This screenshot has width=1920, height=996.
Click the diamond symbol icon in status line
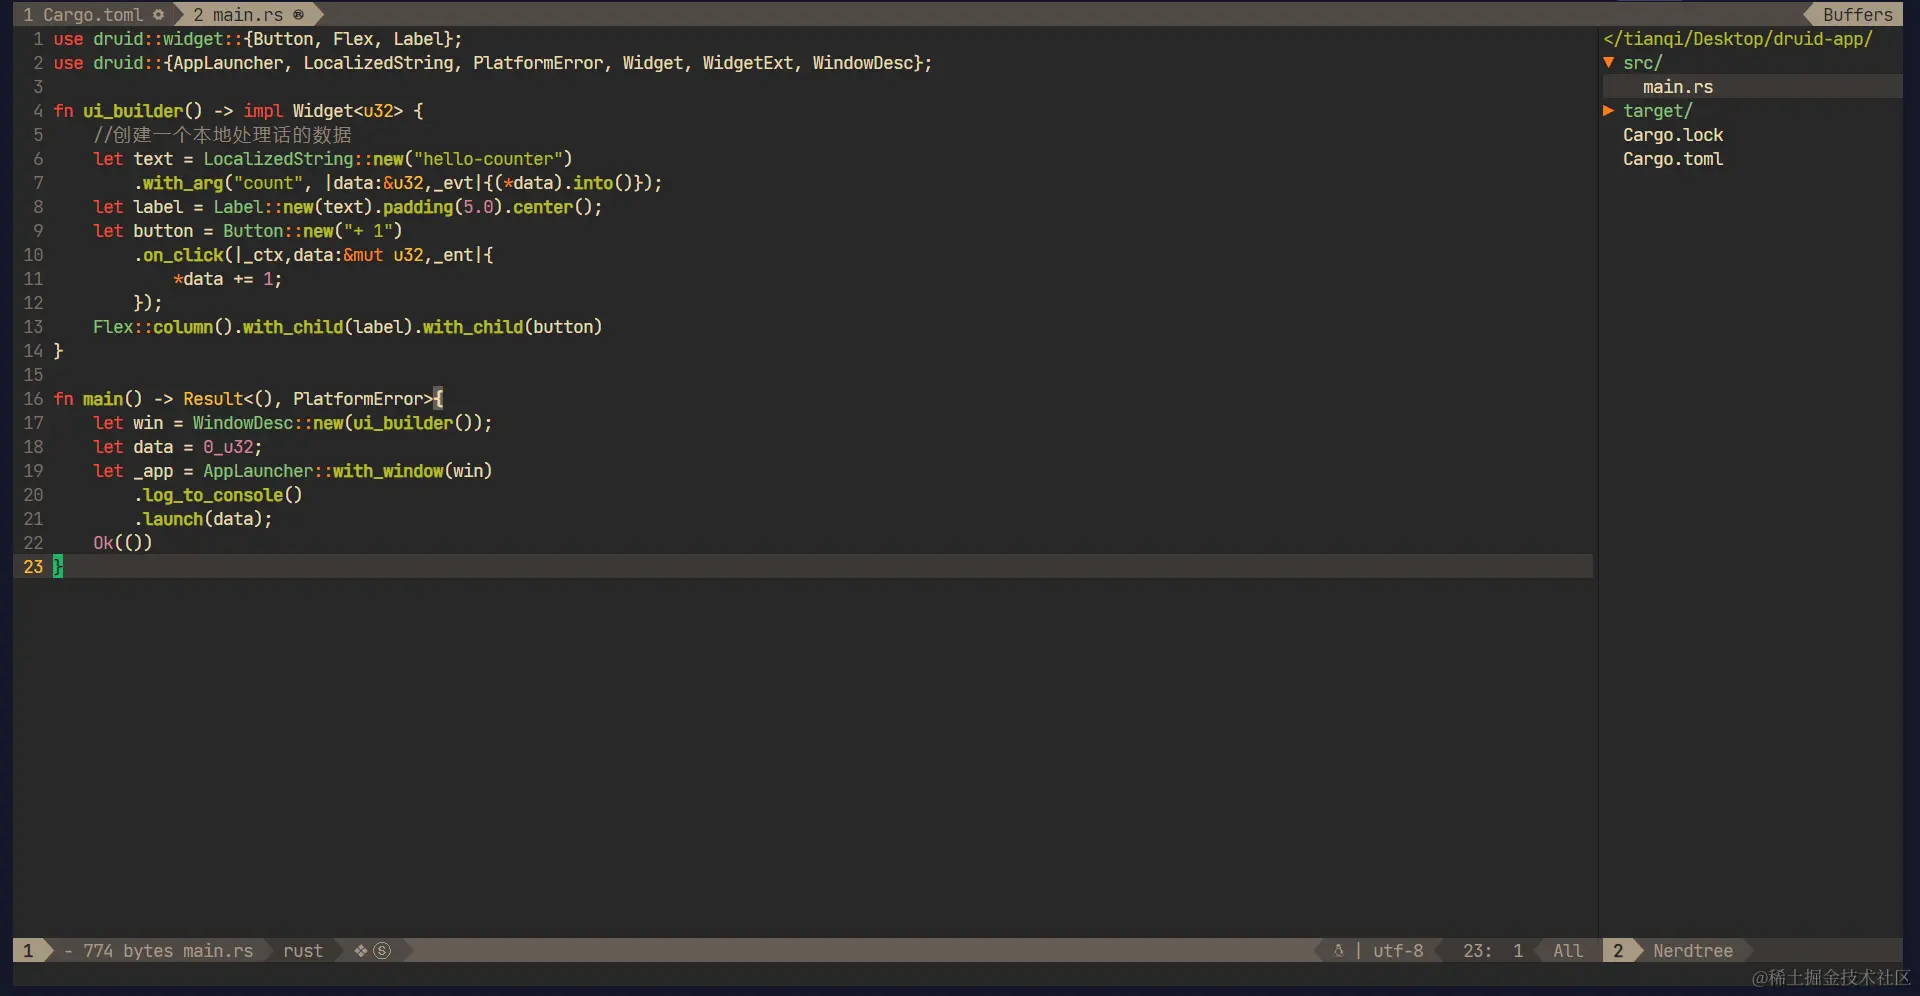tap(361, 950)
